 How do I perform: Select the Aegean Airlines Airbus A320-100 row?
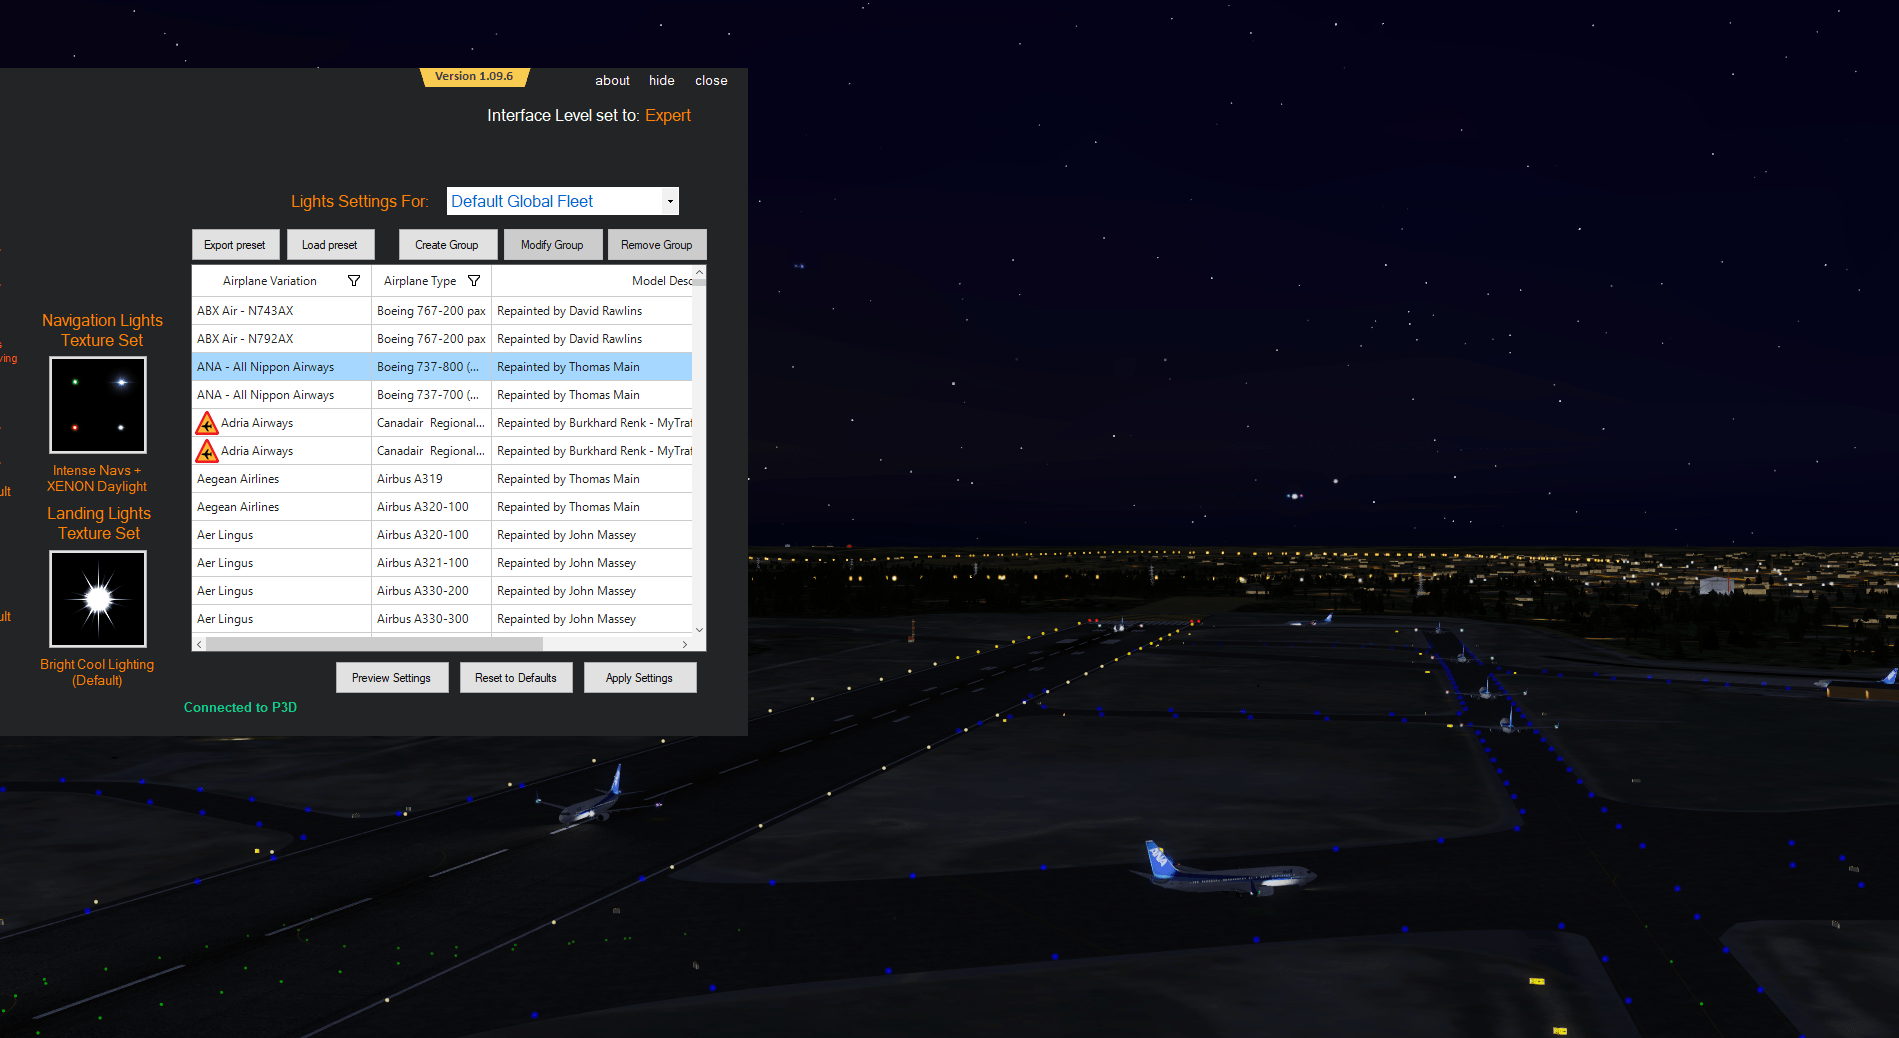point(442,507)
